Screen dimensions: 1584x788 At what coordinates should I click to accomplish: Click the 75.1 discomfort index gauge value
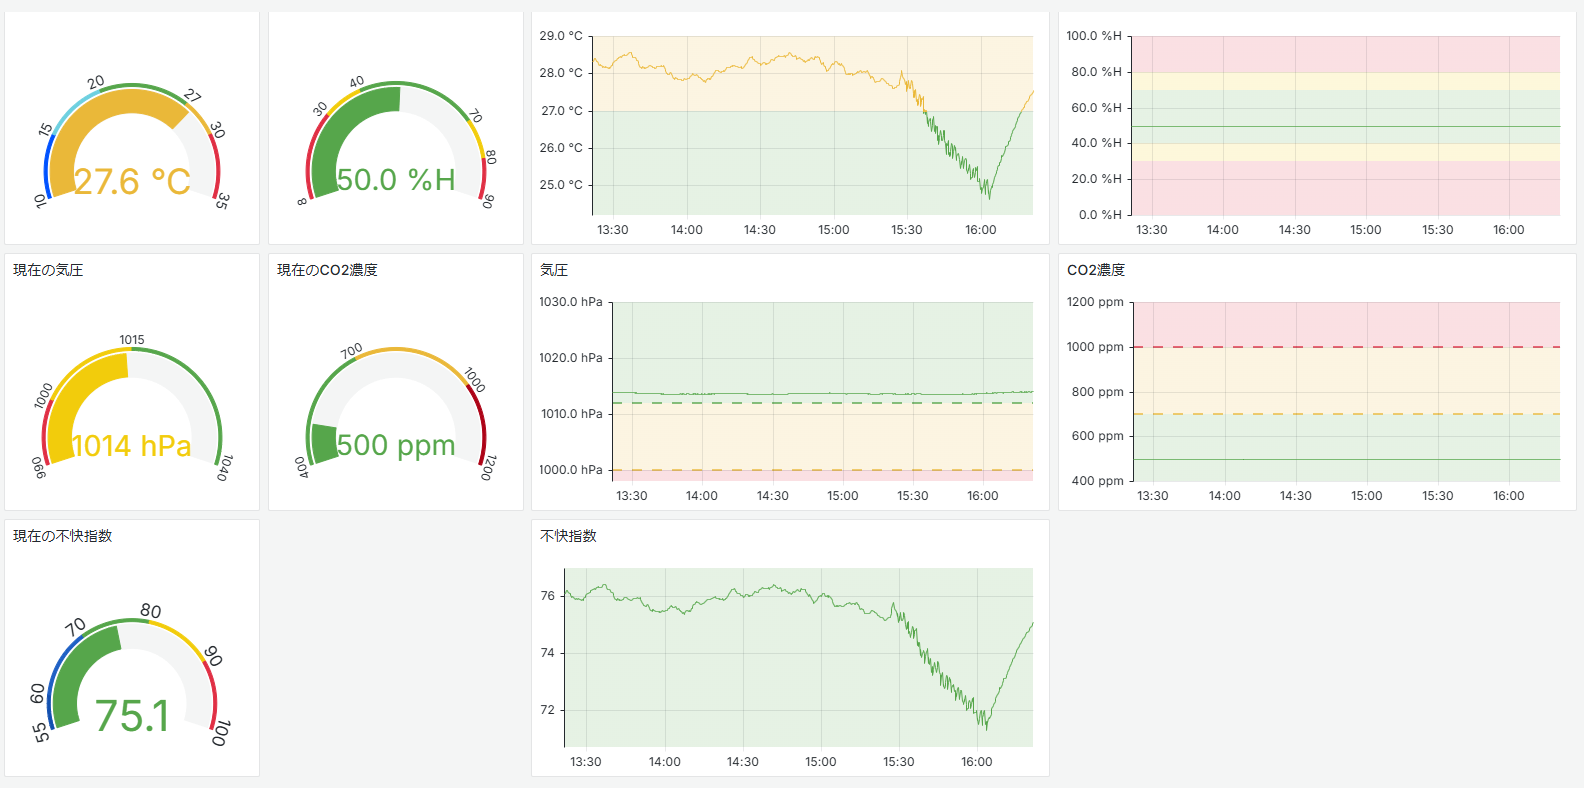click(132, 716)
